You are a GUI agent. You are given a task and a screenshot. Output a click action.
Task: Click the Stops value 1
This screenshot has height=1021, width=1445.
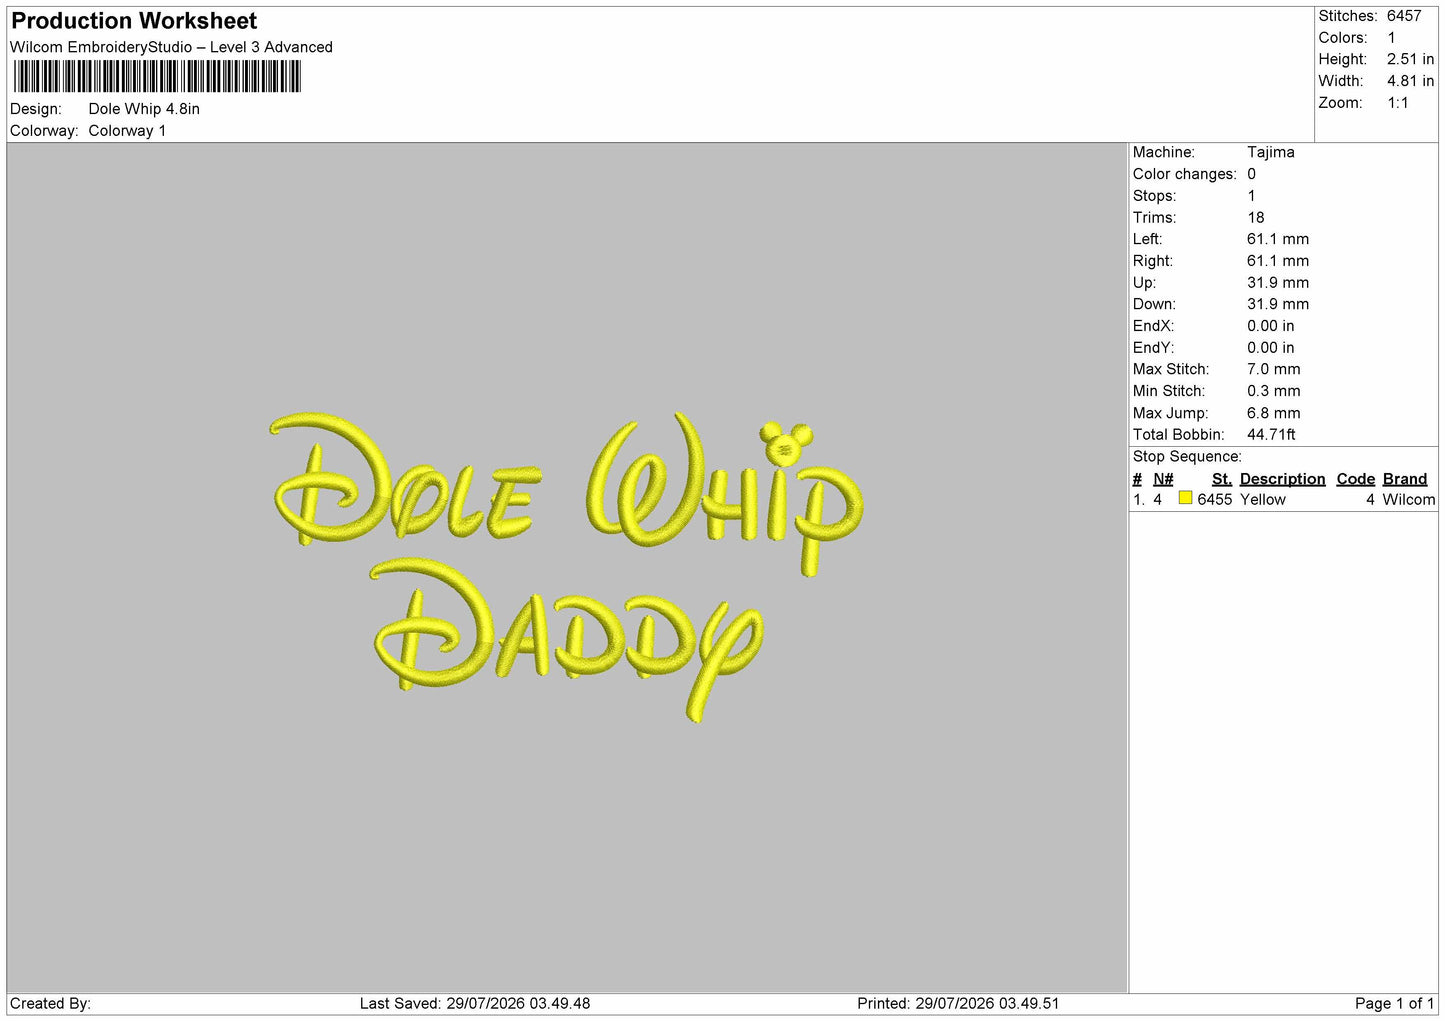(x=1251, y=196)
